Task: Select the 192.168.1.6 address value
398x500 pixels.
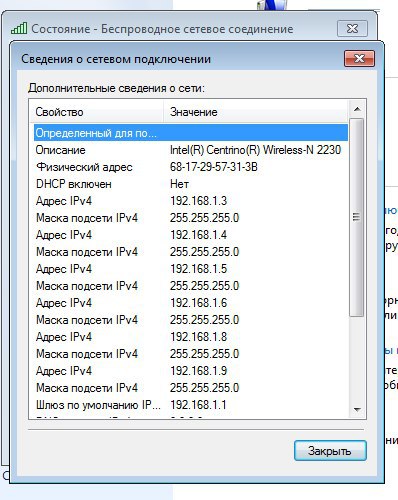Action: pos(198,303)
